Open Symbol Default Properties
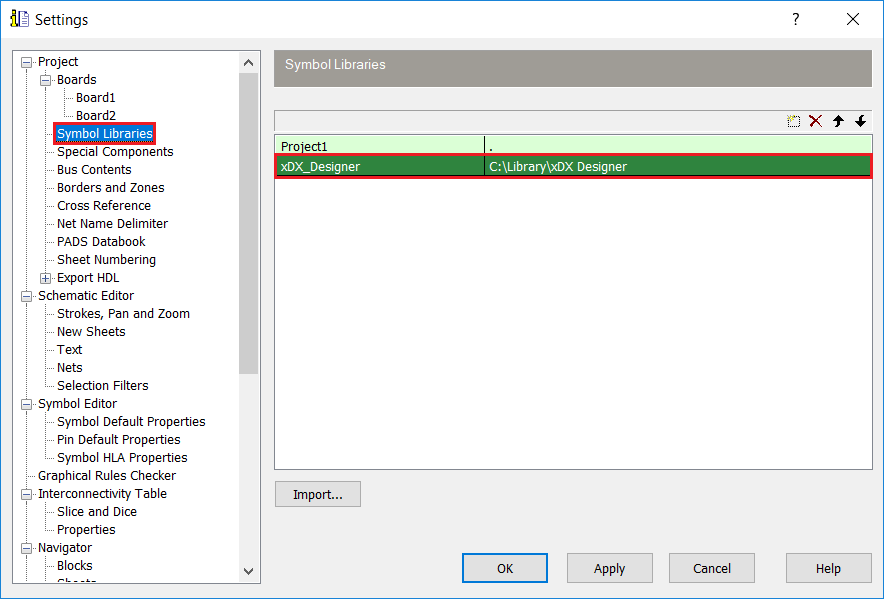Screen dimensions: 884x599 [131, 422]
